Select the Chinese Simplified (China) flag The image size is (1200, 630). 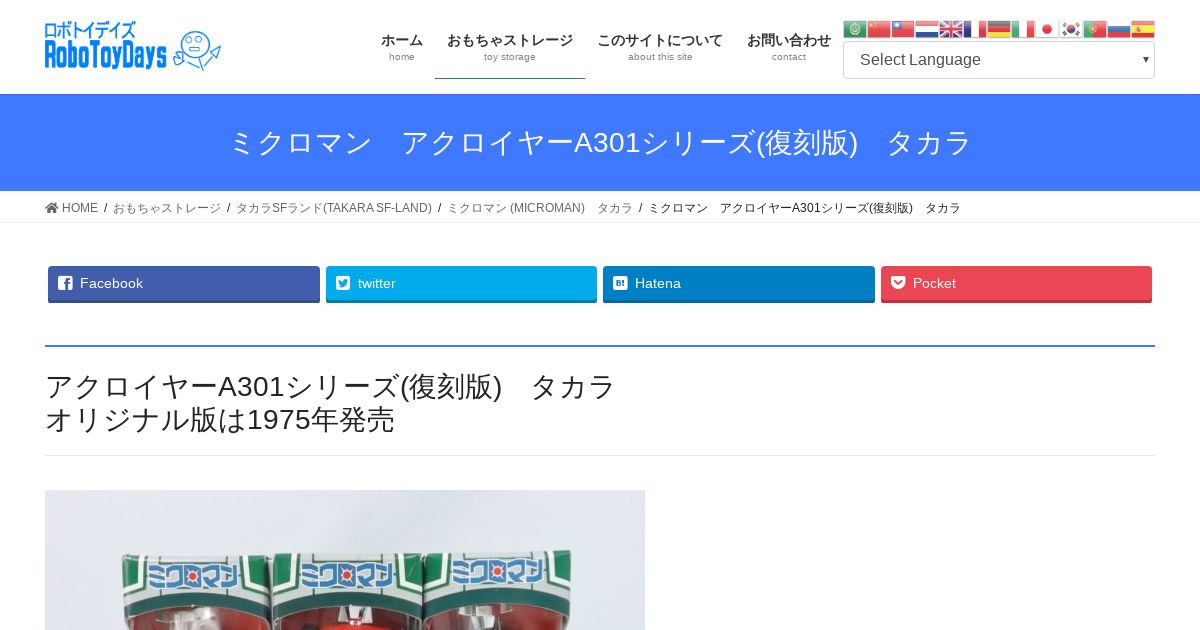click(x=879, y=29)
